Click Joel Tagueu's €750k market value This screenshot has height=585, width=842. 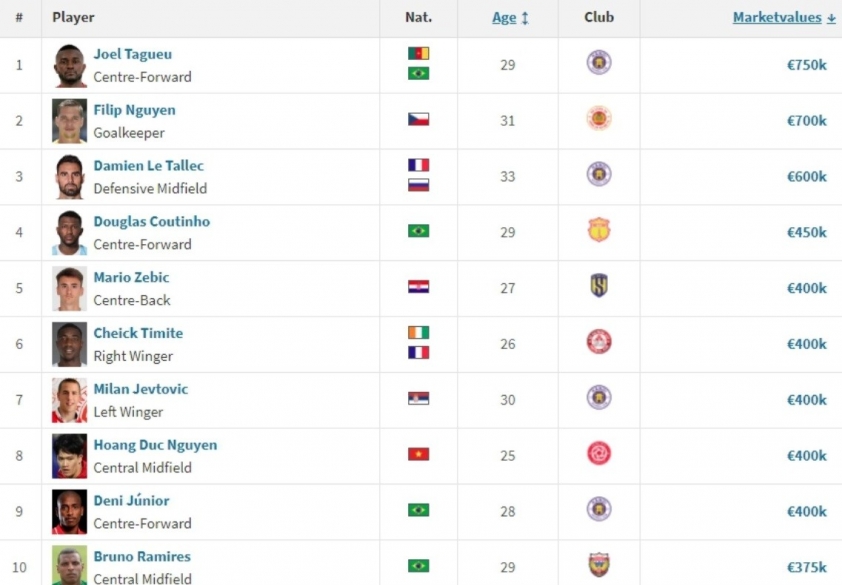coord(806,65)
